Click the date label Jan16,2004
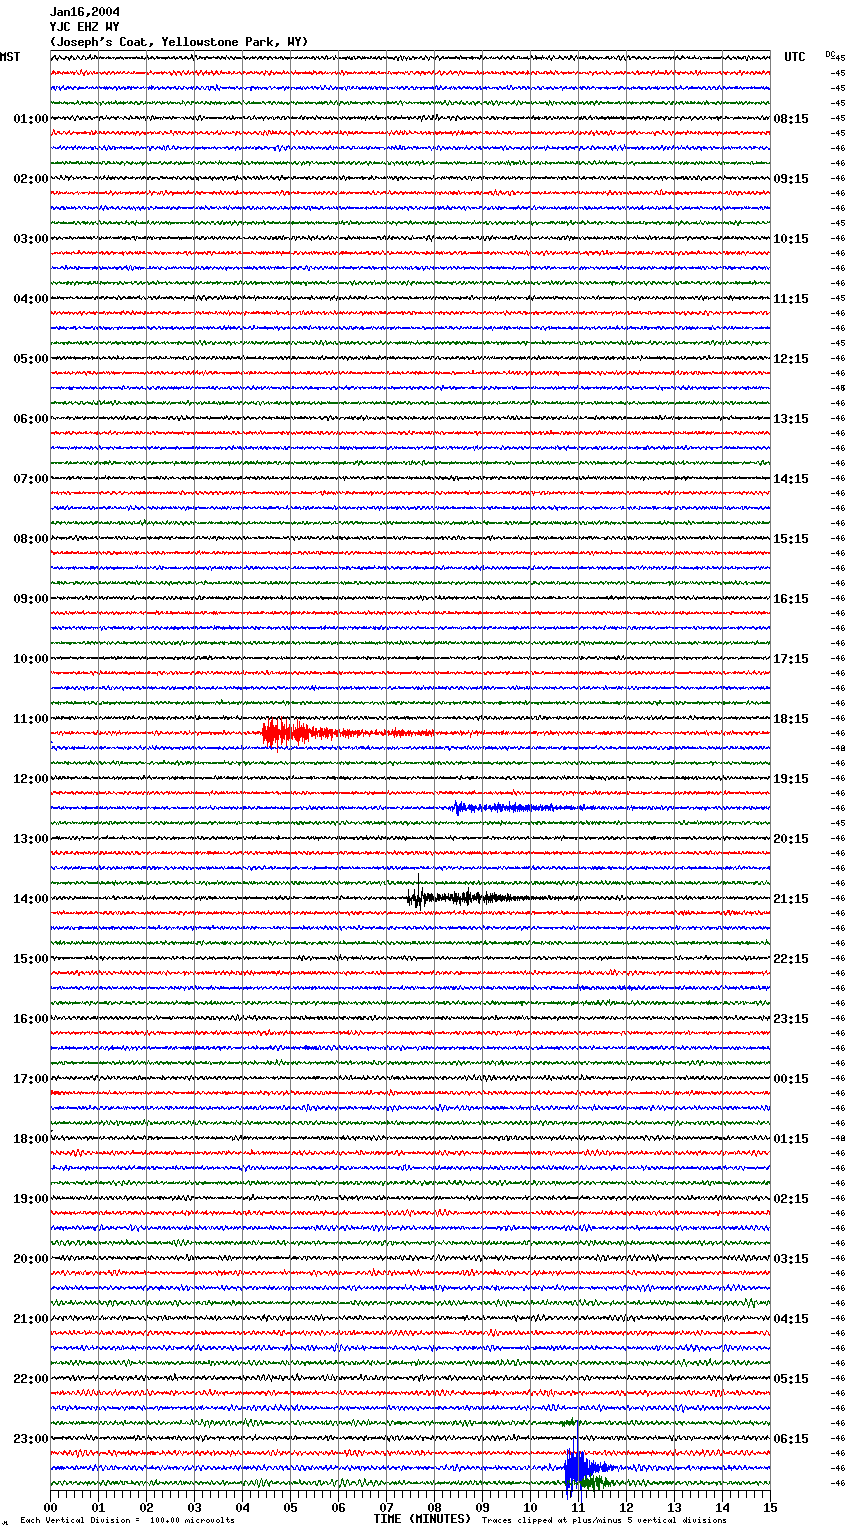850x1534 pixels. [x=85, y=12]
